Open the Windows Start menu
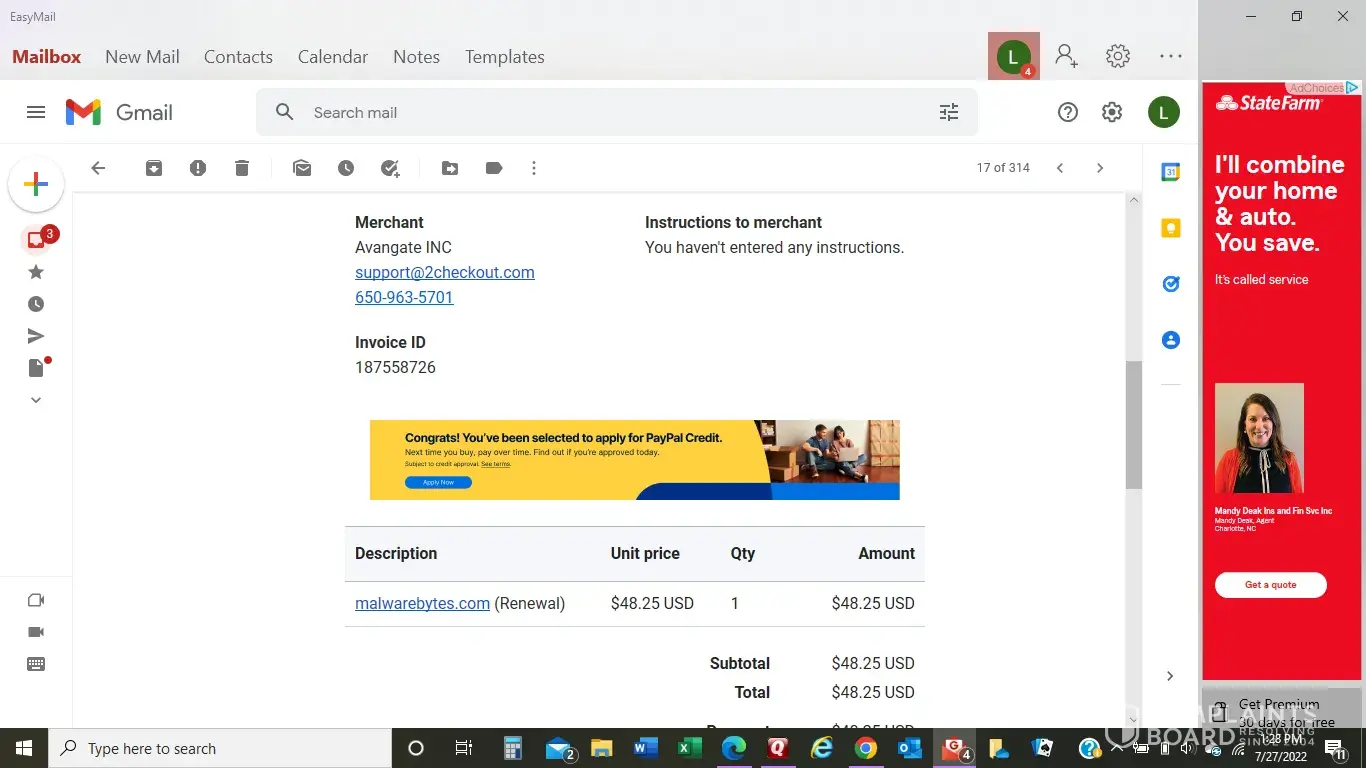The height and width of the screenshot is (768, 1366). (x=24, y=748)
